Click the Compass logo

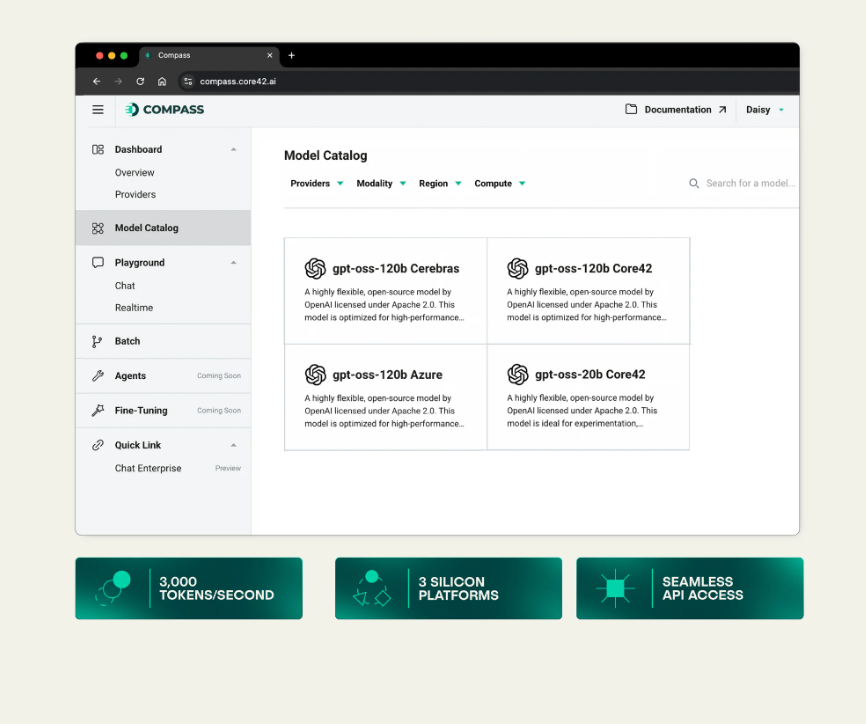click(x=165, y=110)
